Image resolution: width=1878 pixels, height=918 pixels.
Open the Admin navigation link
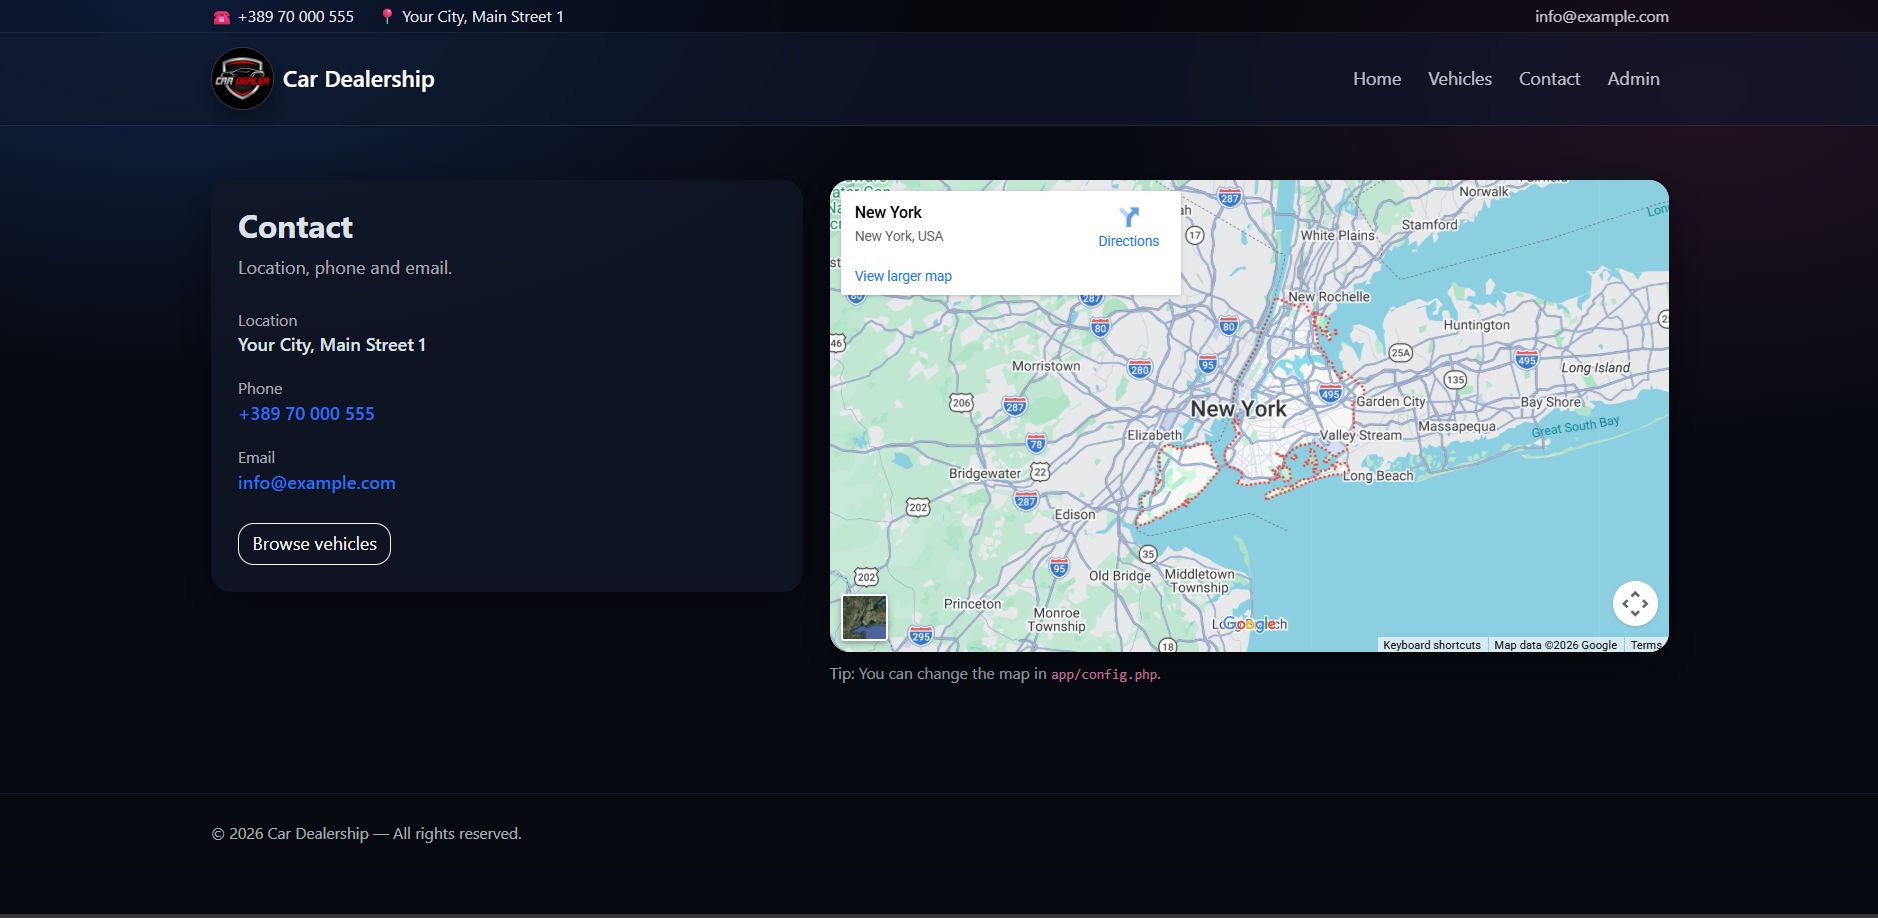click(1632, 79)
